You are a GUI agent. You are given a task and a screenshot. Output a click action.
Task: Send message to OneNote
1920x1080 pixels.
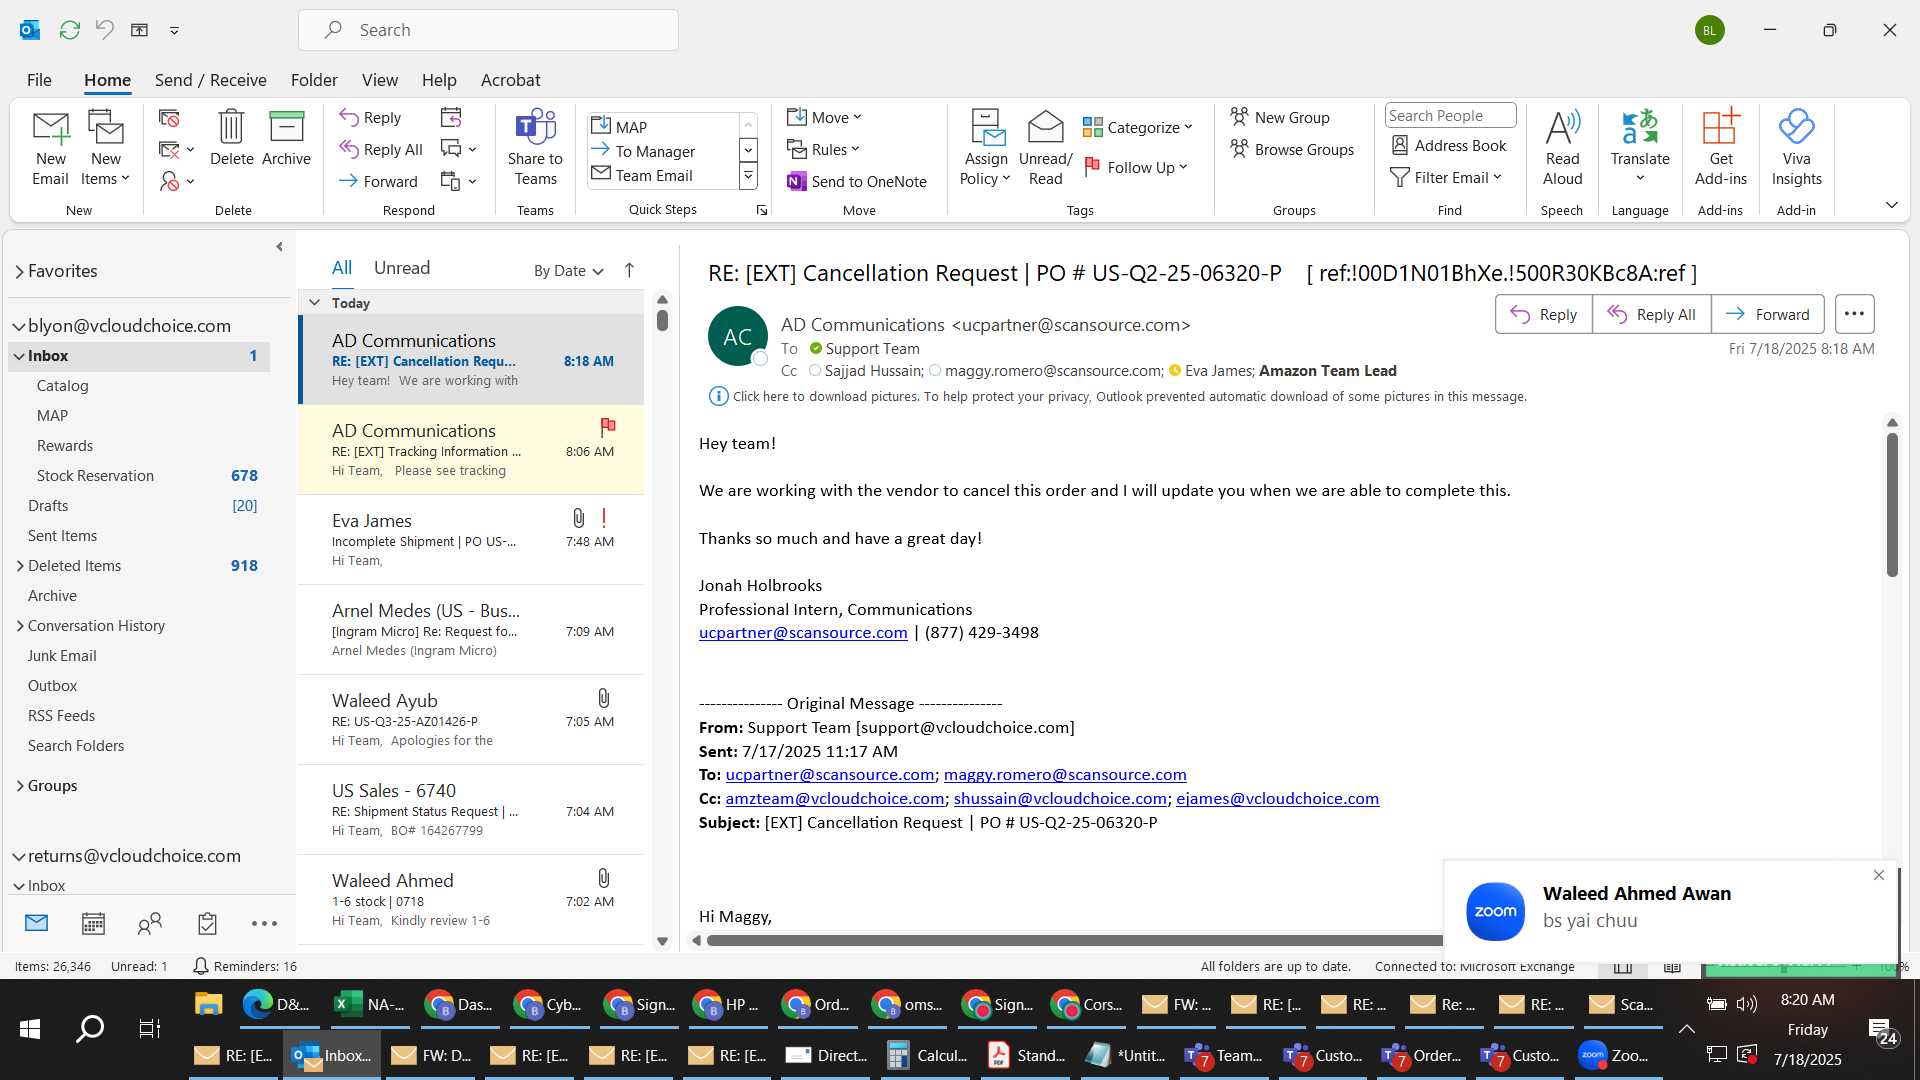coord(857,181)
